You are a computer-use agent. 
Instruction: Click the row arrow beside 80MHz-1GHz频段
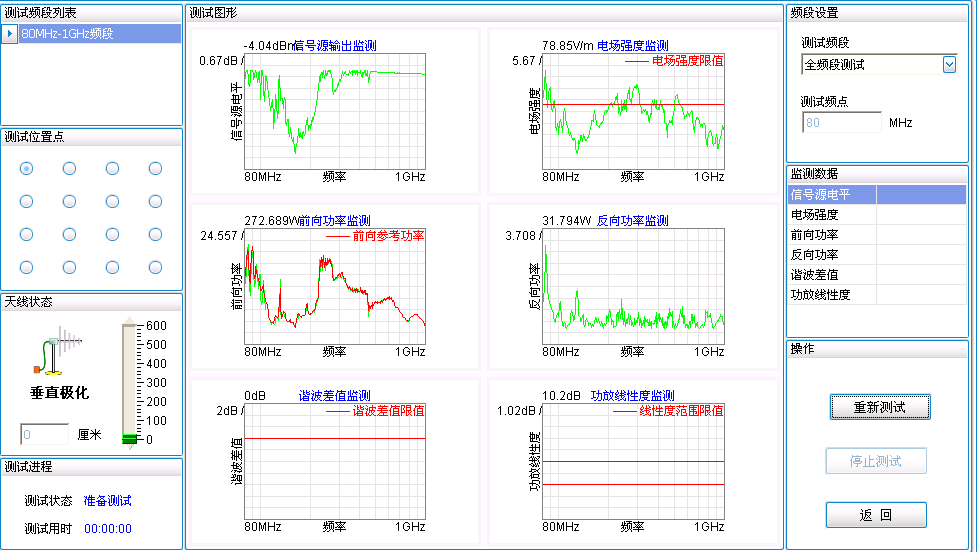(x=9, y=34)
